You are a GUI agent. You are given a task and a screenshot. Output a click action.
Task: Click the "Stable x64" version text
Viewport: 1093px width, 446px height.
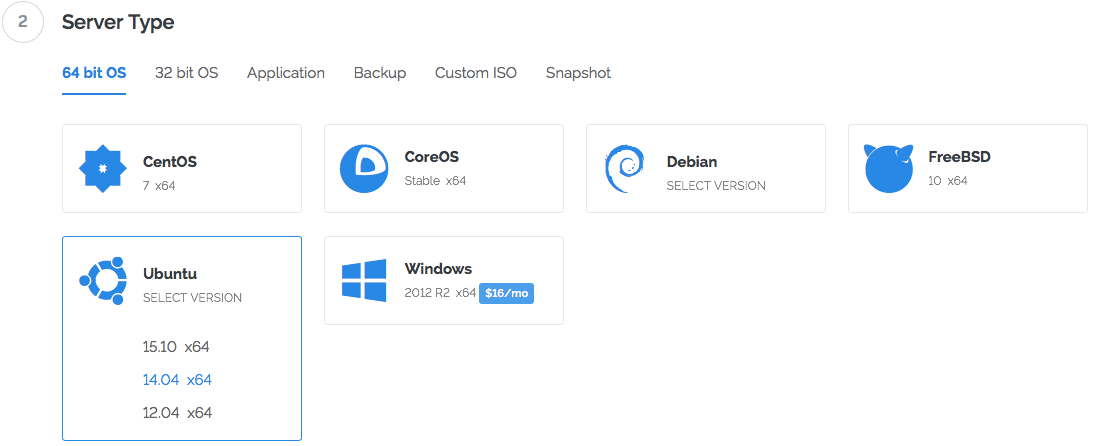(x=435, y=181)
